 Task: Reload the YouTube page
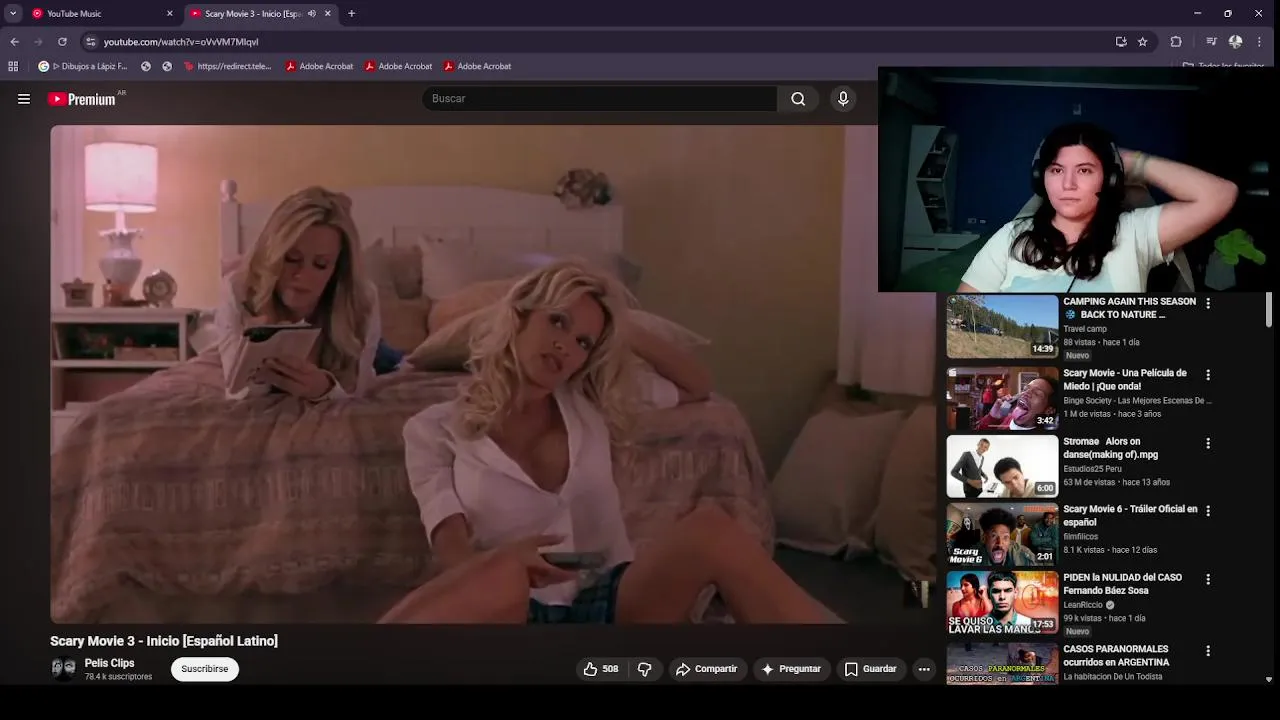(62, 42)
